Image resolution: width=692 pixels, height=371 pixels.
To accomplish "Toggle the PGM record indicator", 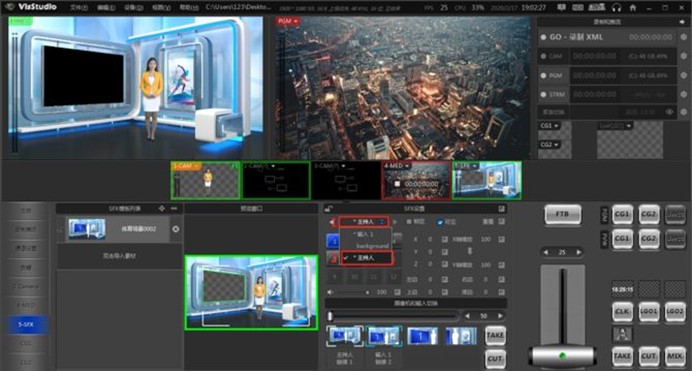I will click(543, 75).
